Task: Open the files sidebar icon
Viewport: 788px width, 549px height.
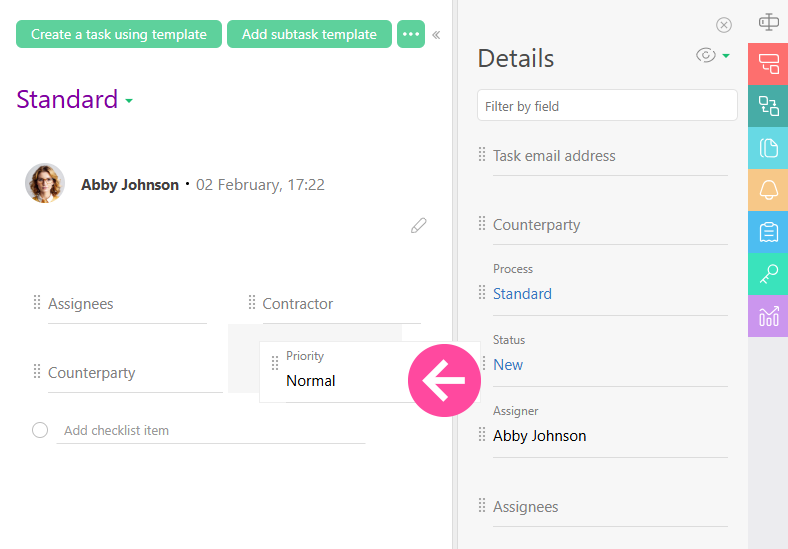Action: (768, 148)
